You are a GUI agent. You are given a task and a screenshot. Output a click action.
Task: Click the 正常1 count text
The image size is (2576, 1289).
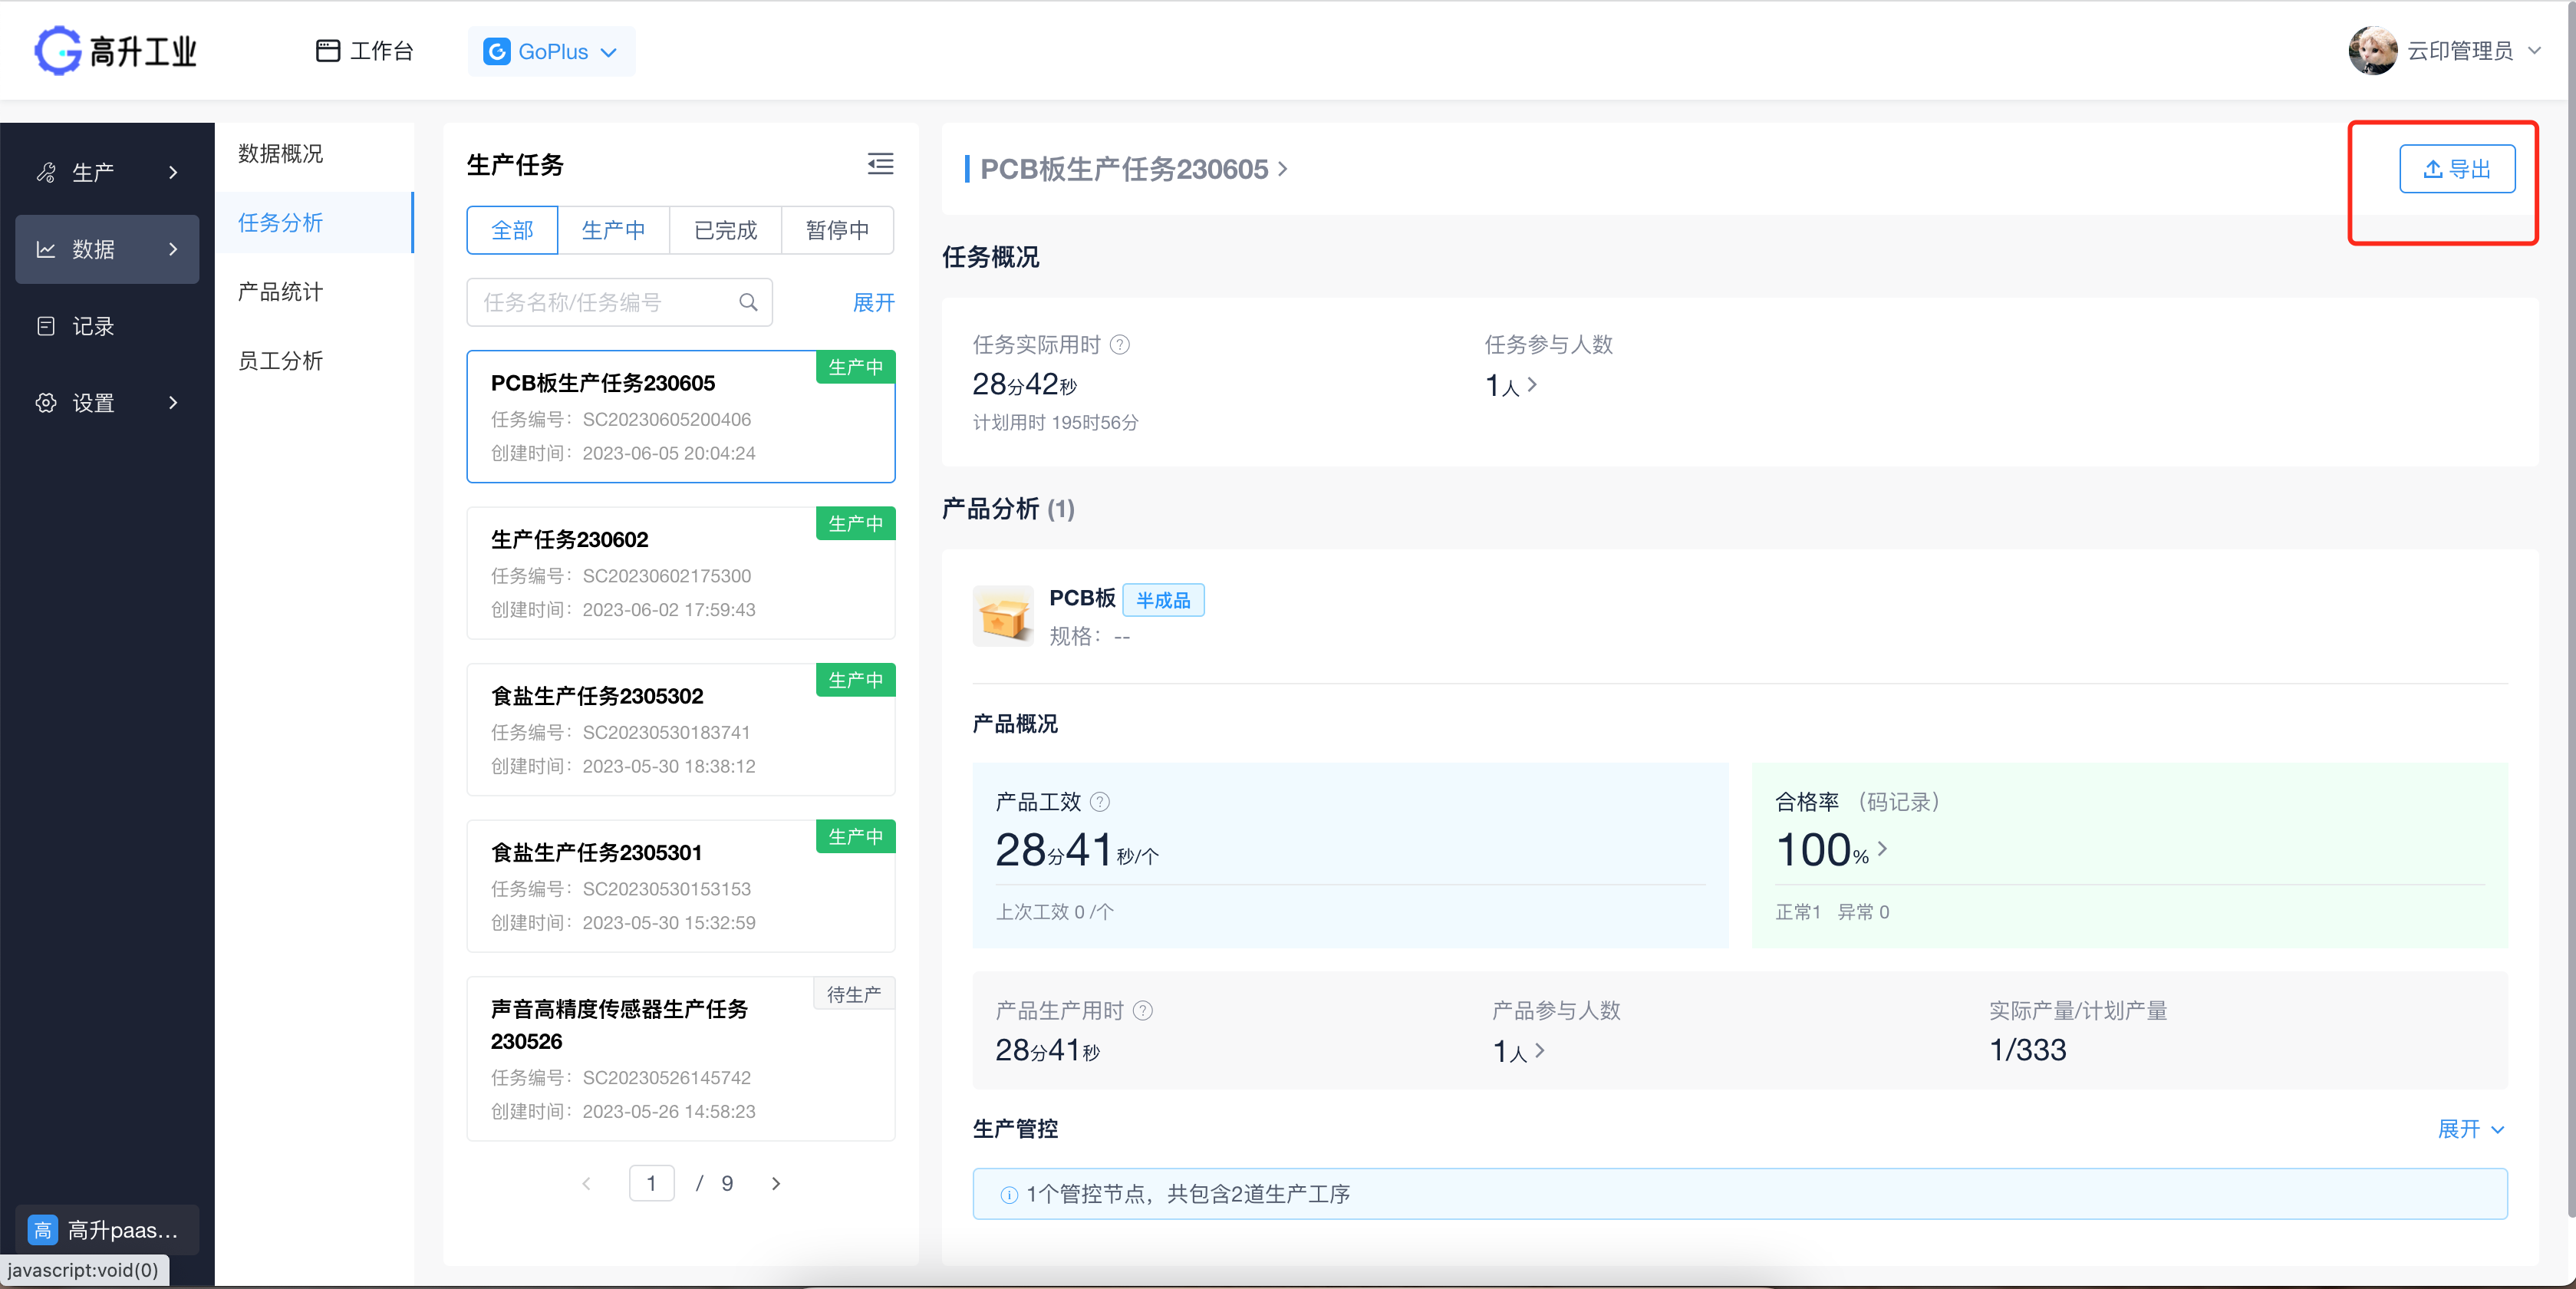click(1798, 912)
